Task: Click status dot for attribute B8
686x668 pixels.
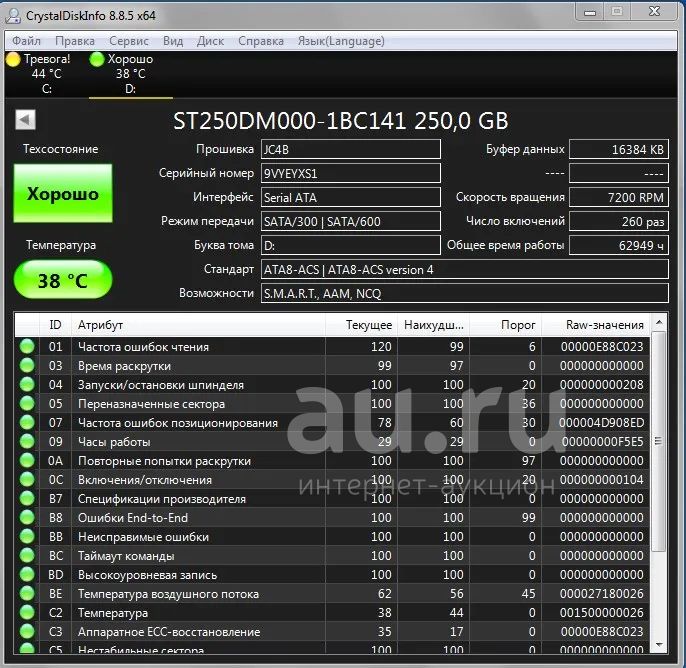Action: tap(27, 518)
